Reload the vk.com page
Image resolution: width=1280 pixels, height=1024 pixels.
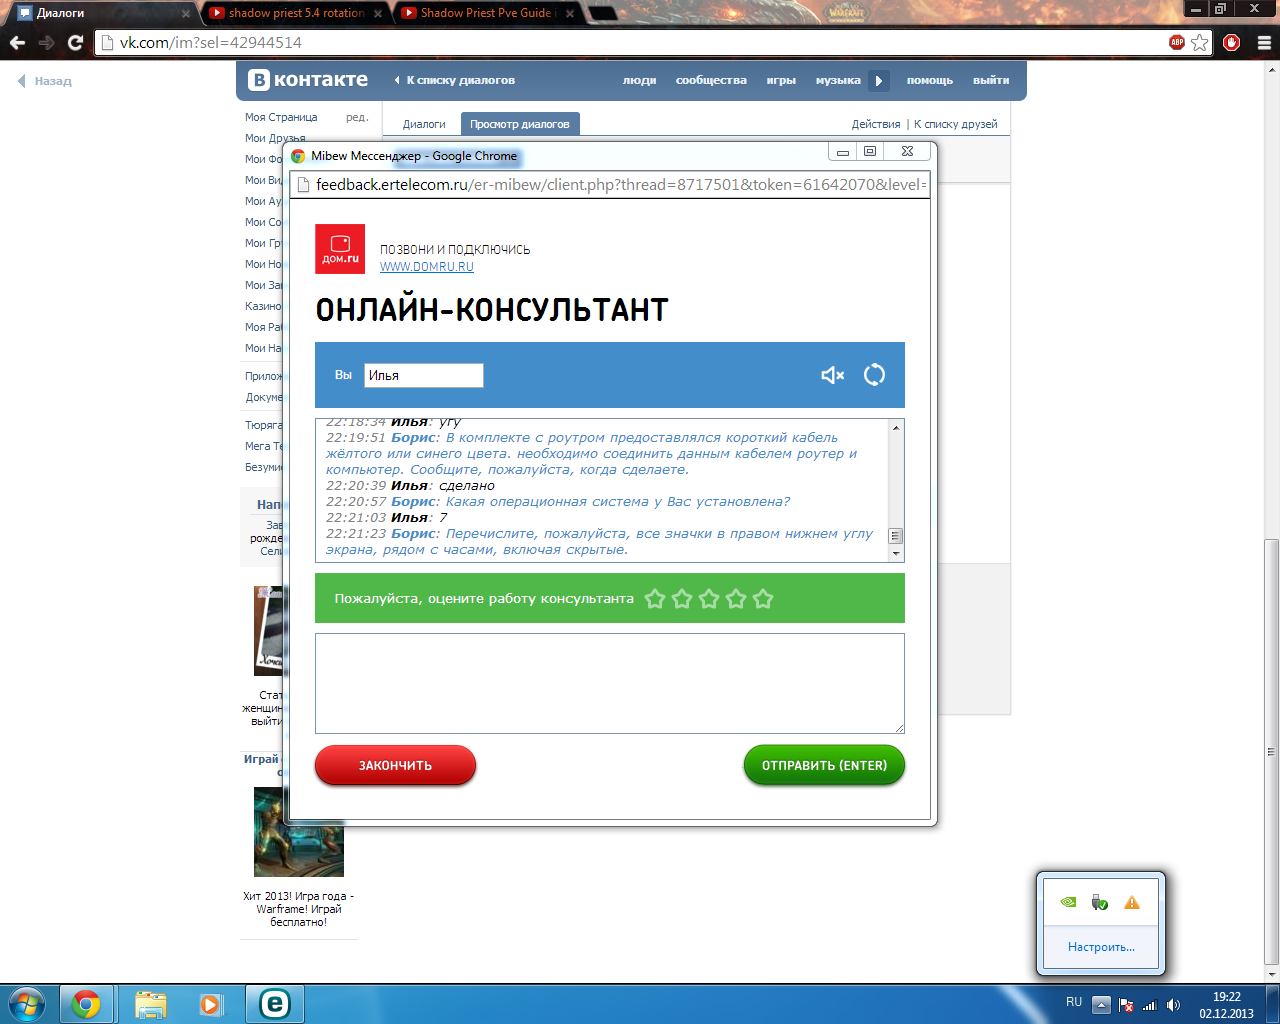coord(75,42)
